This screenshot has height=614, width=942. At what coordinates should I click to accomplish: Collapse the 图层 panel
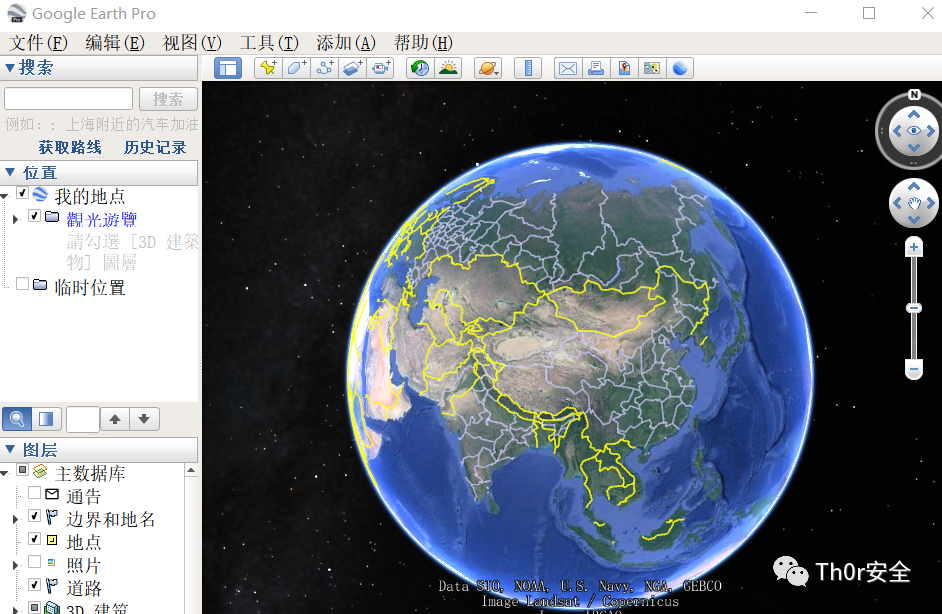click(10, 449)
